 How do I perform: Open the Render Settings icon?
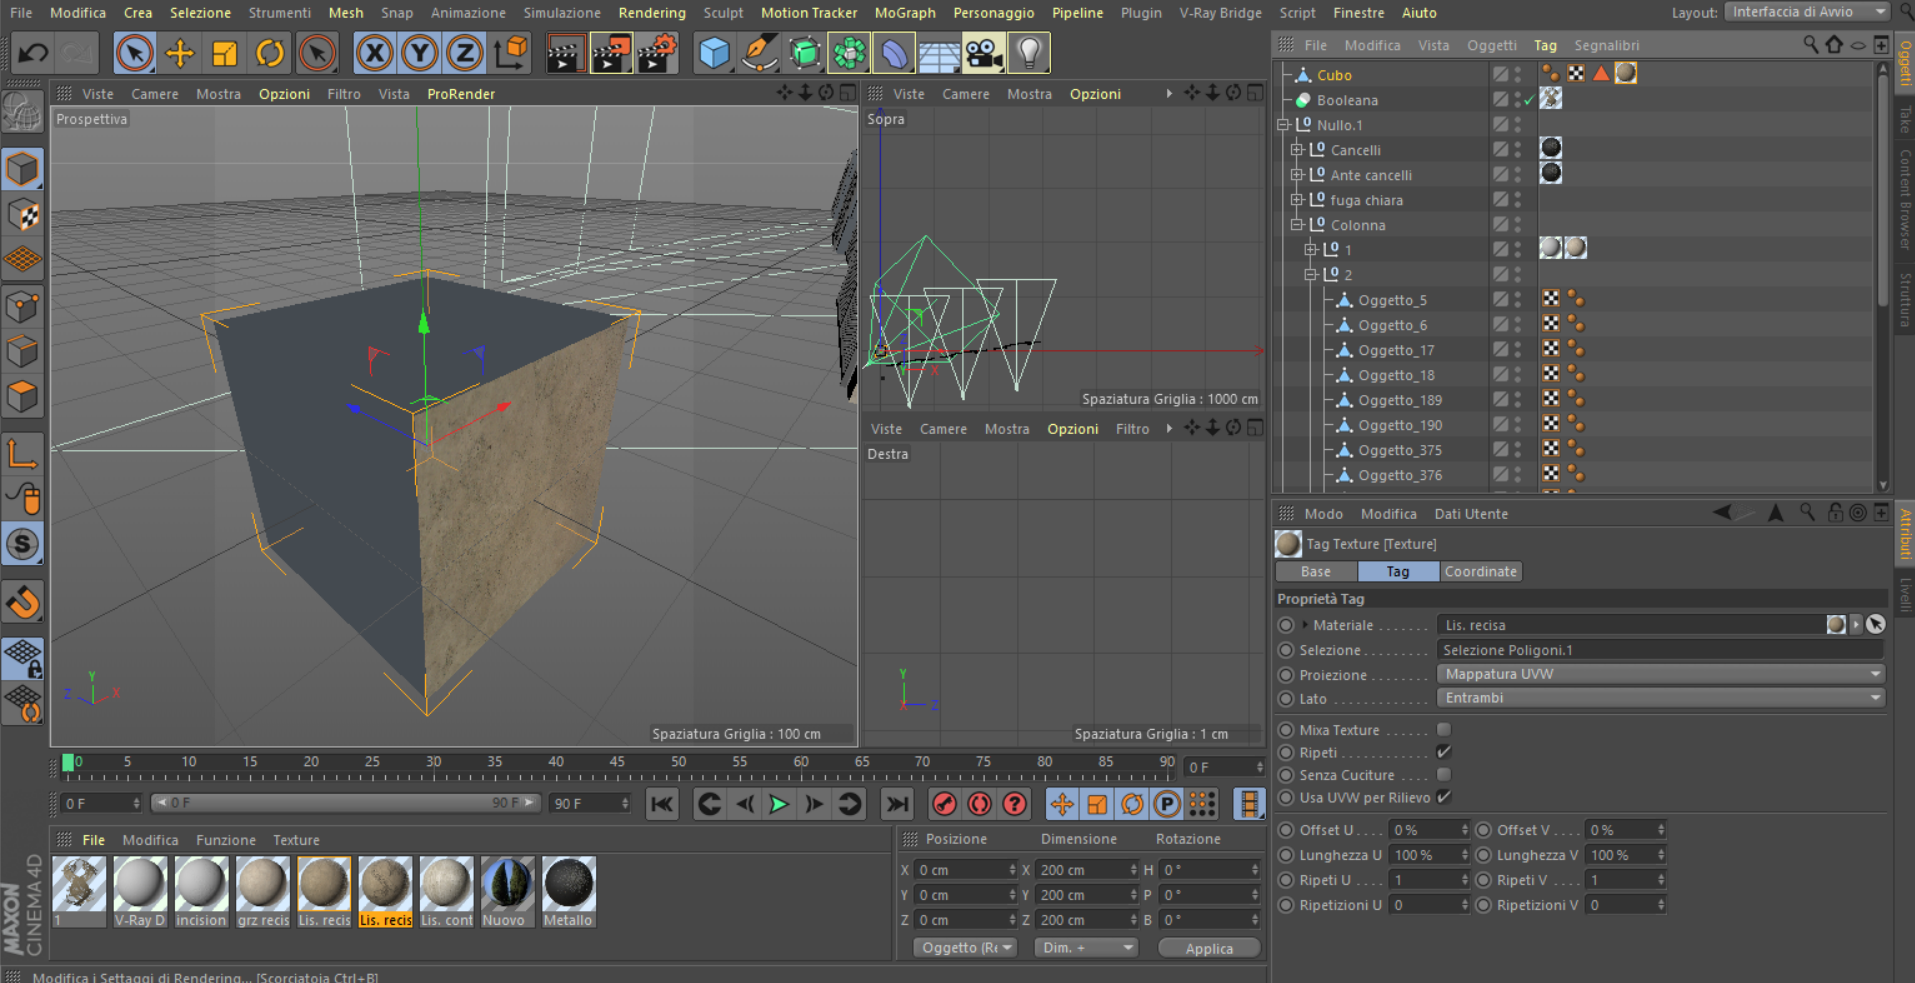(x=657, y=53)
